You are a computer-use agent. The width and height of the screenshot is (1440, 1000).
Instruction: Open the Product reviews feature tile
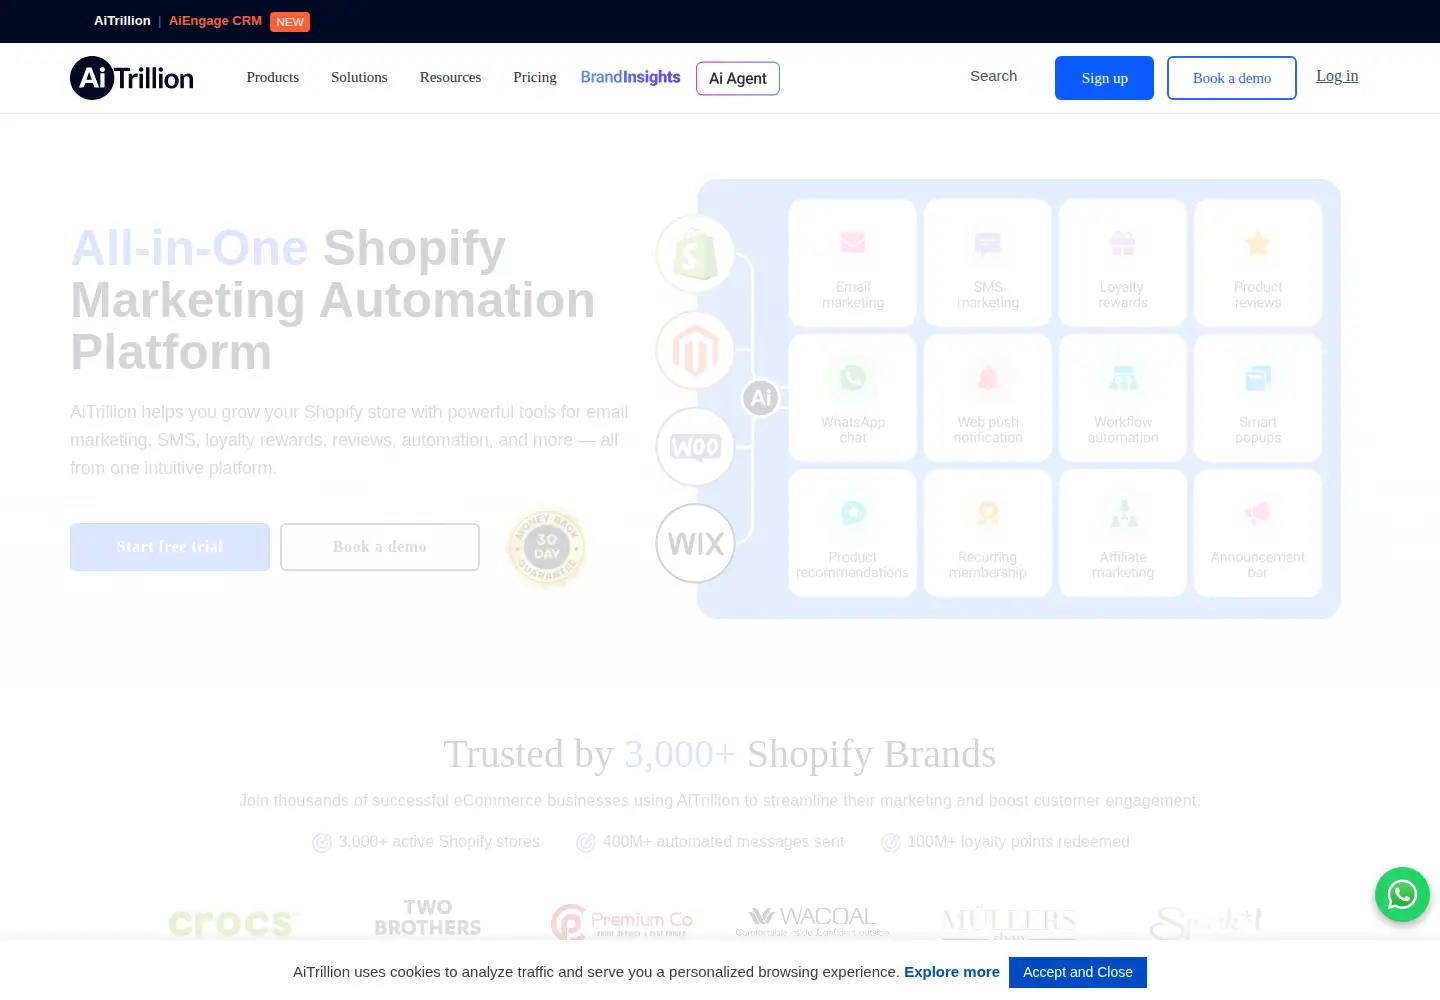coord(1258,263)
